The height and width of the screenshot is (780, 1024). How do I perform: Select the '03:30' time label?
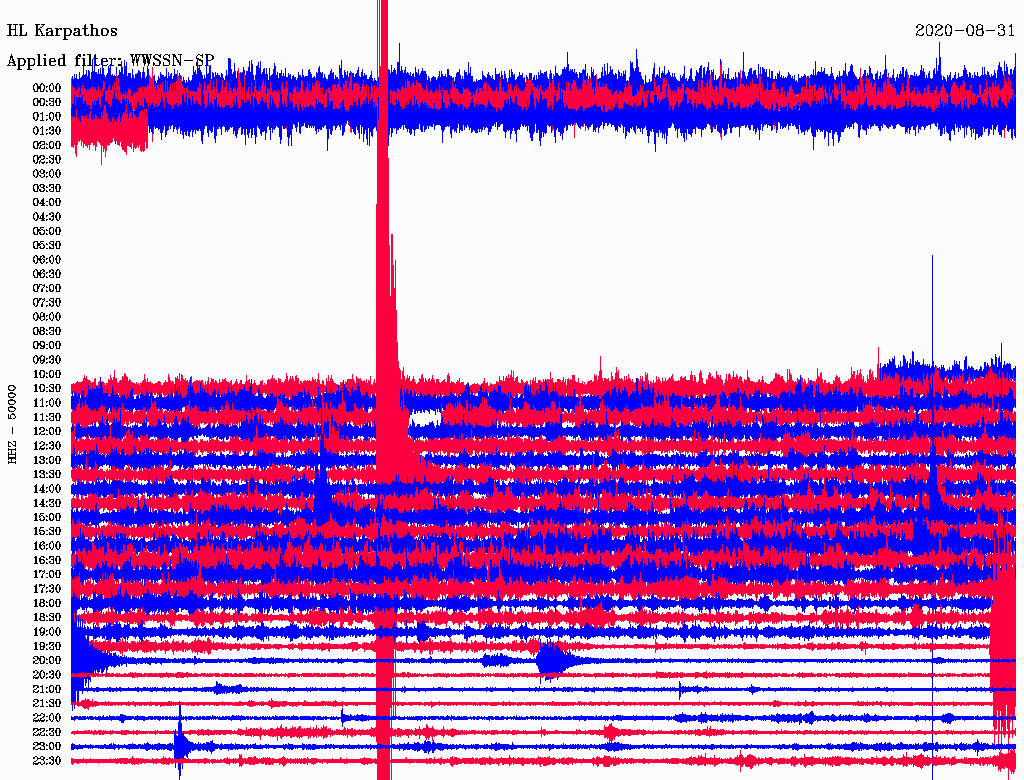pyautogui.click(x=47, y=188)
